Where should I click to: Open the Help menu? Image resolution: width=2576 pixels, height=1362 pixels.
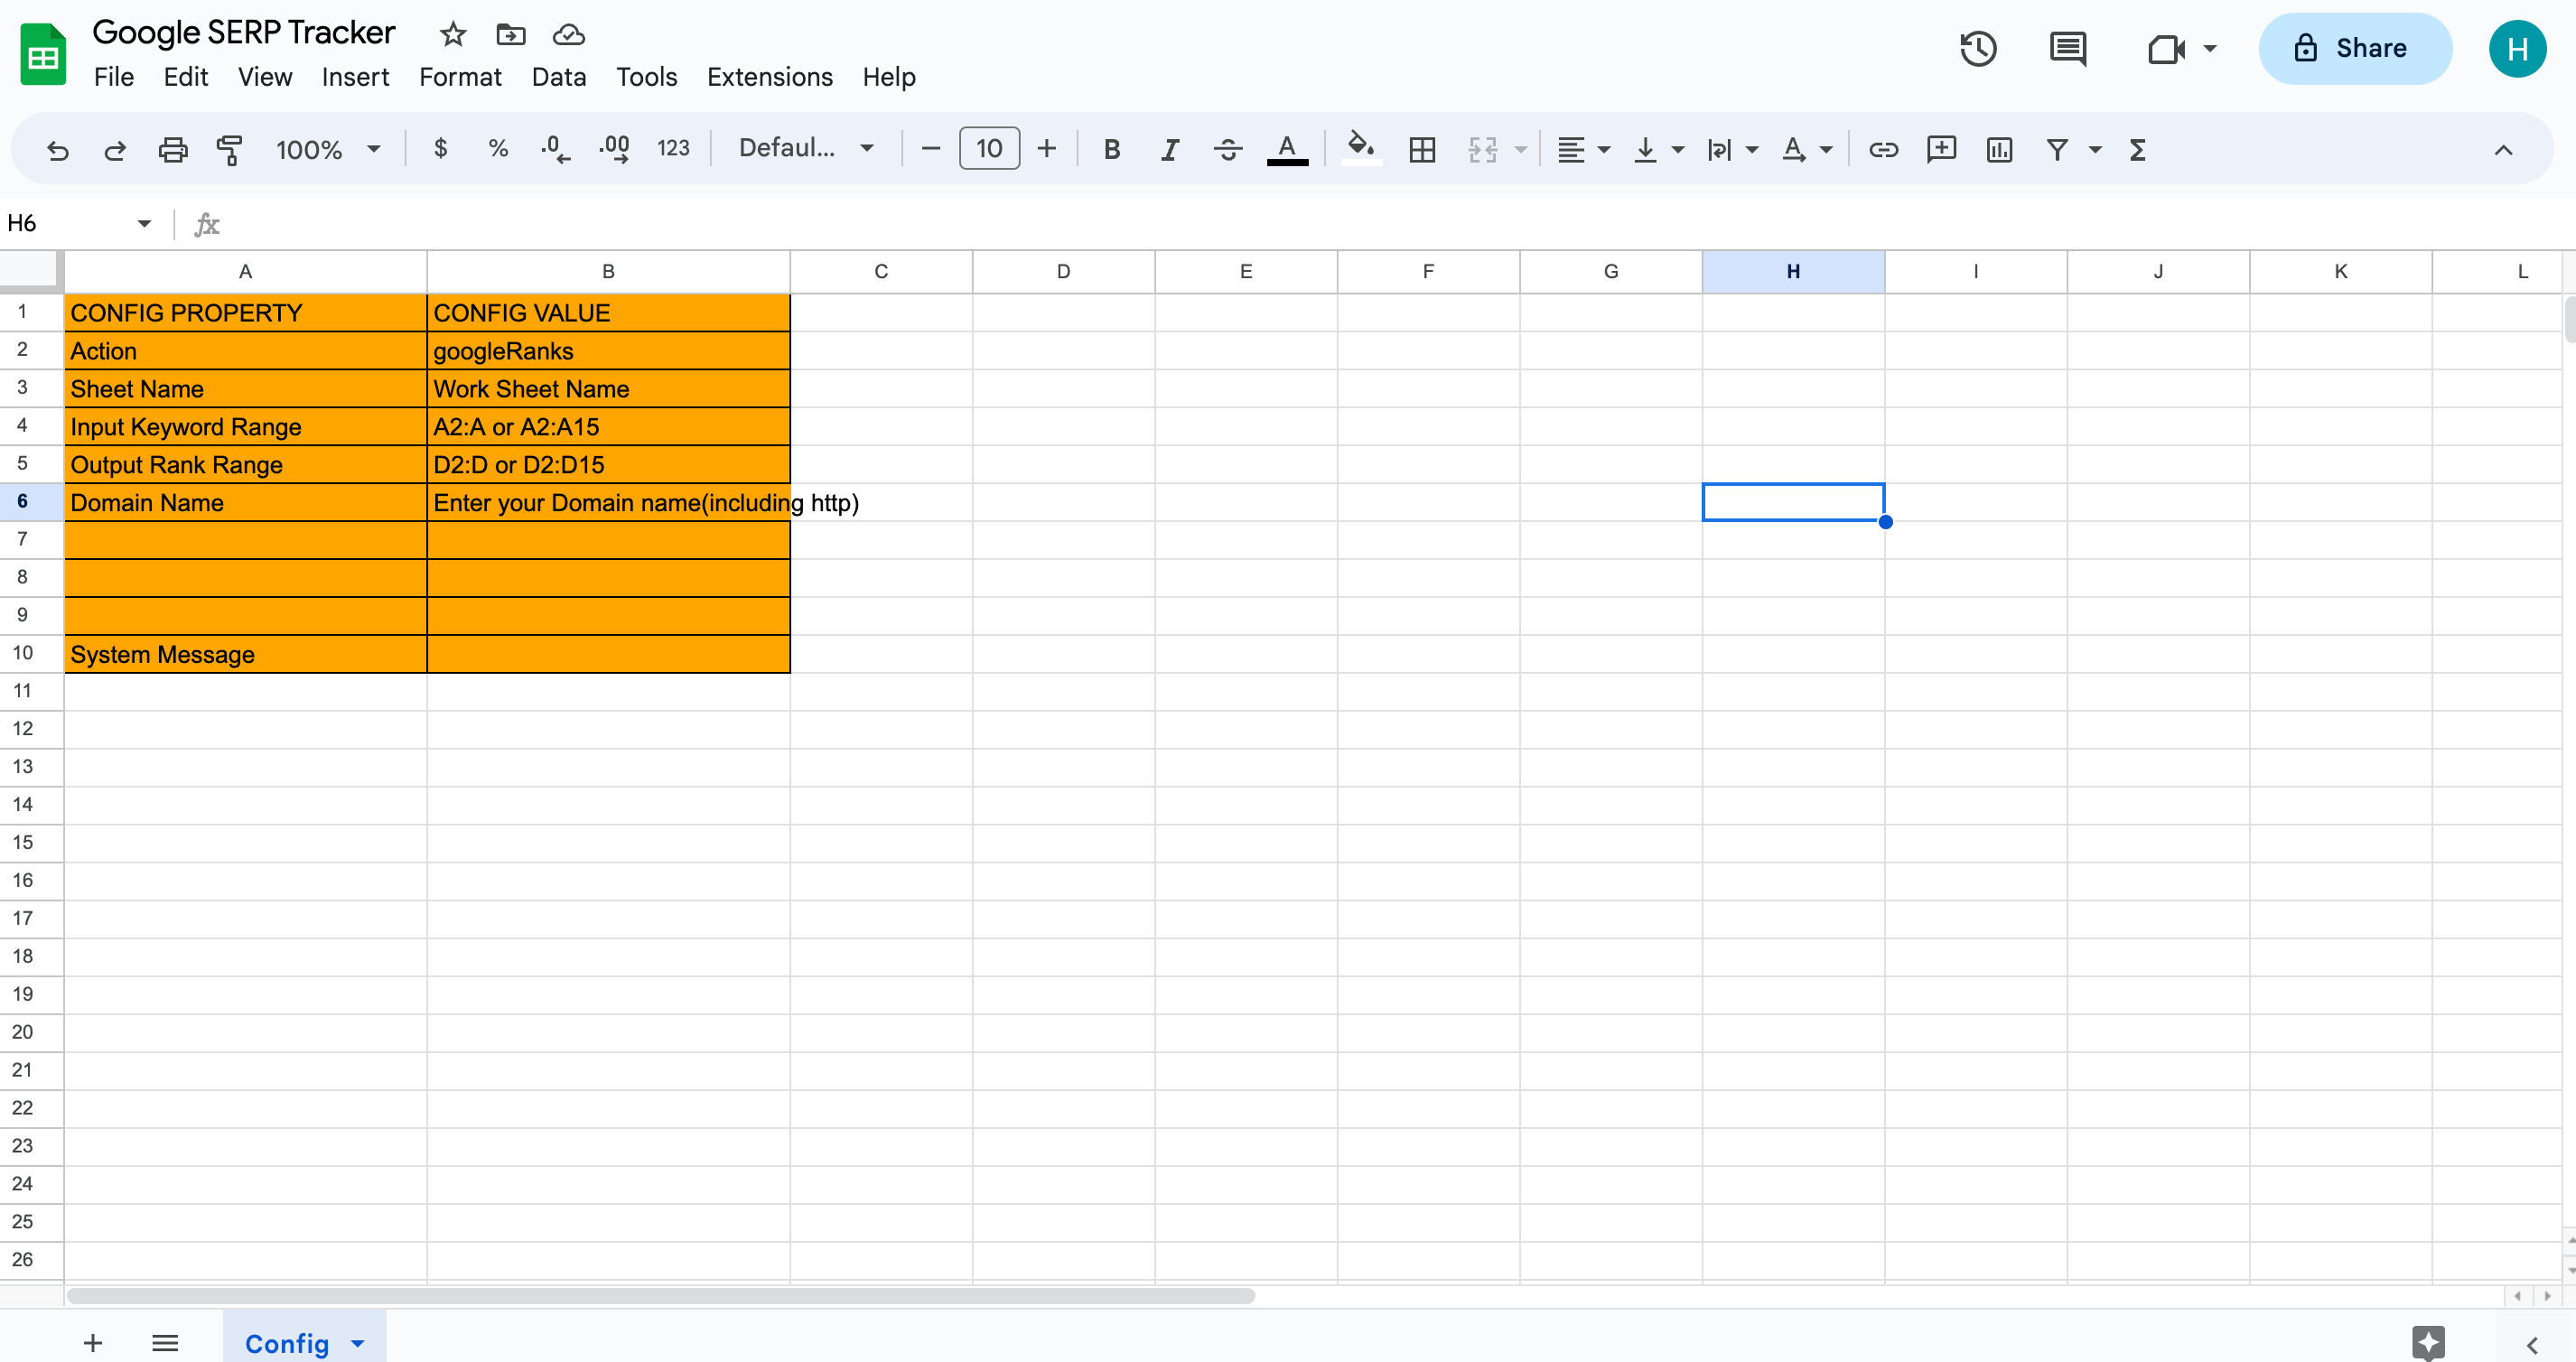[x=889, y=77]
